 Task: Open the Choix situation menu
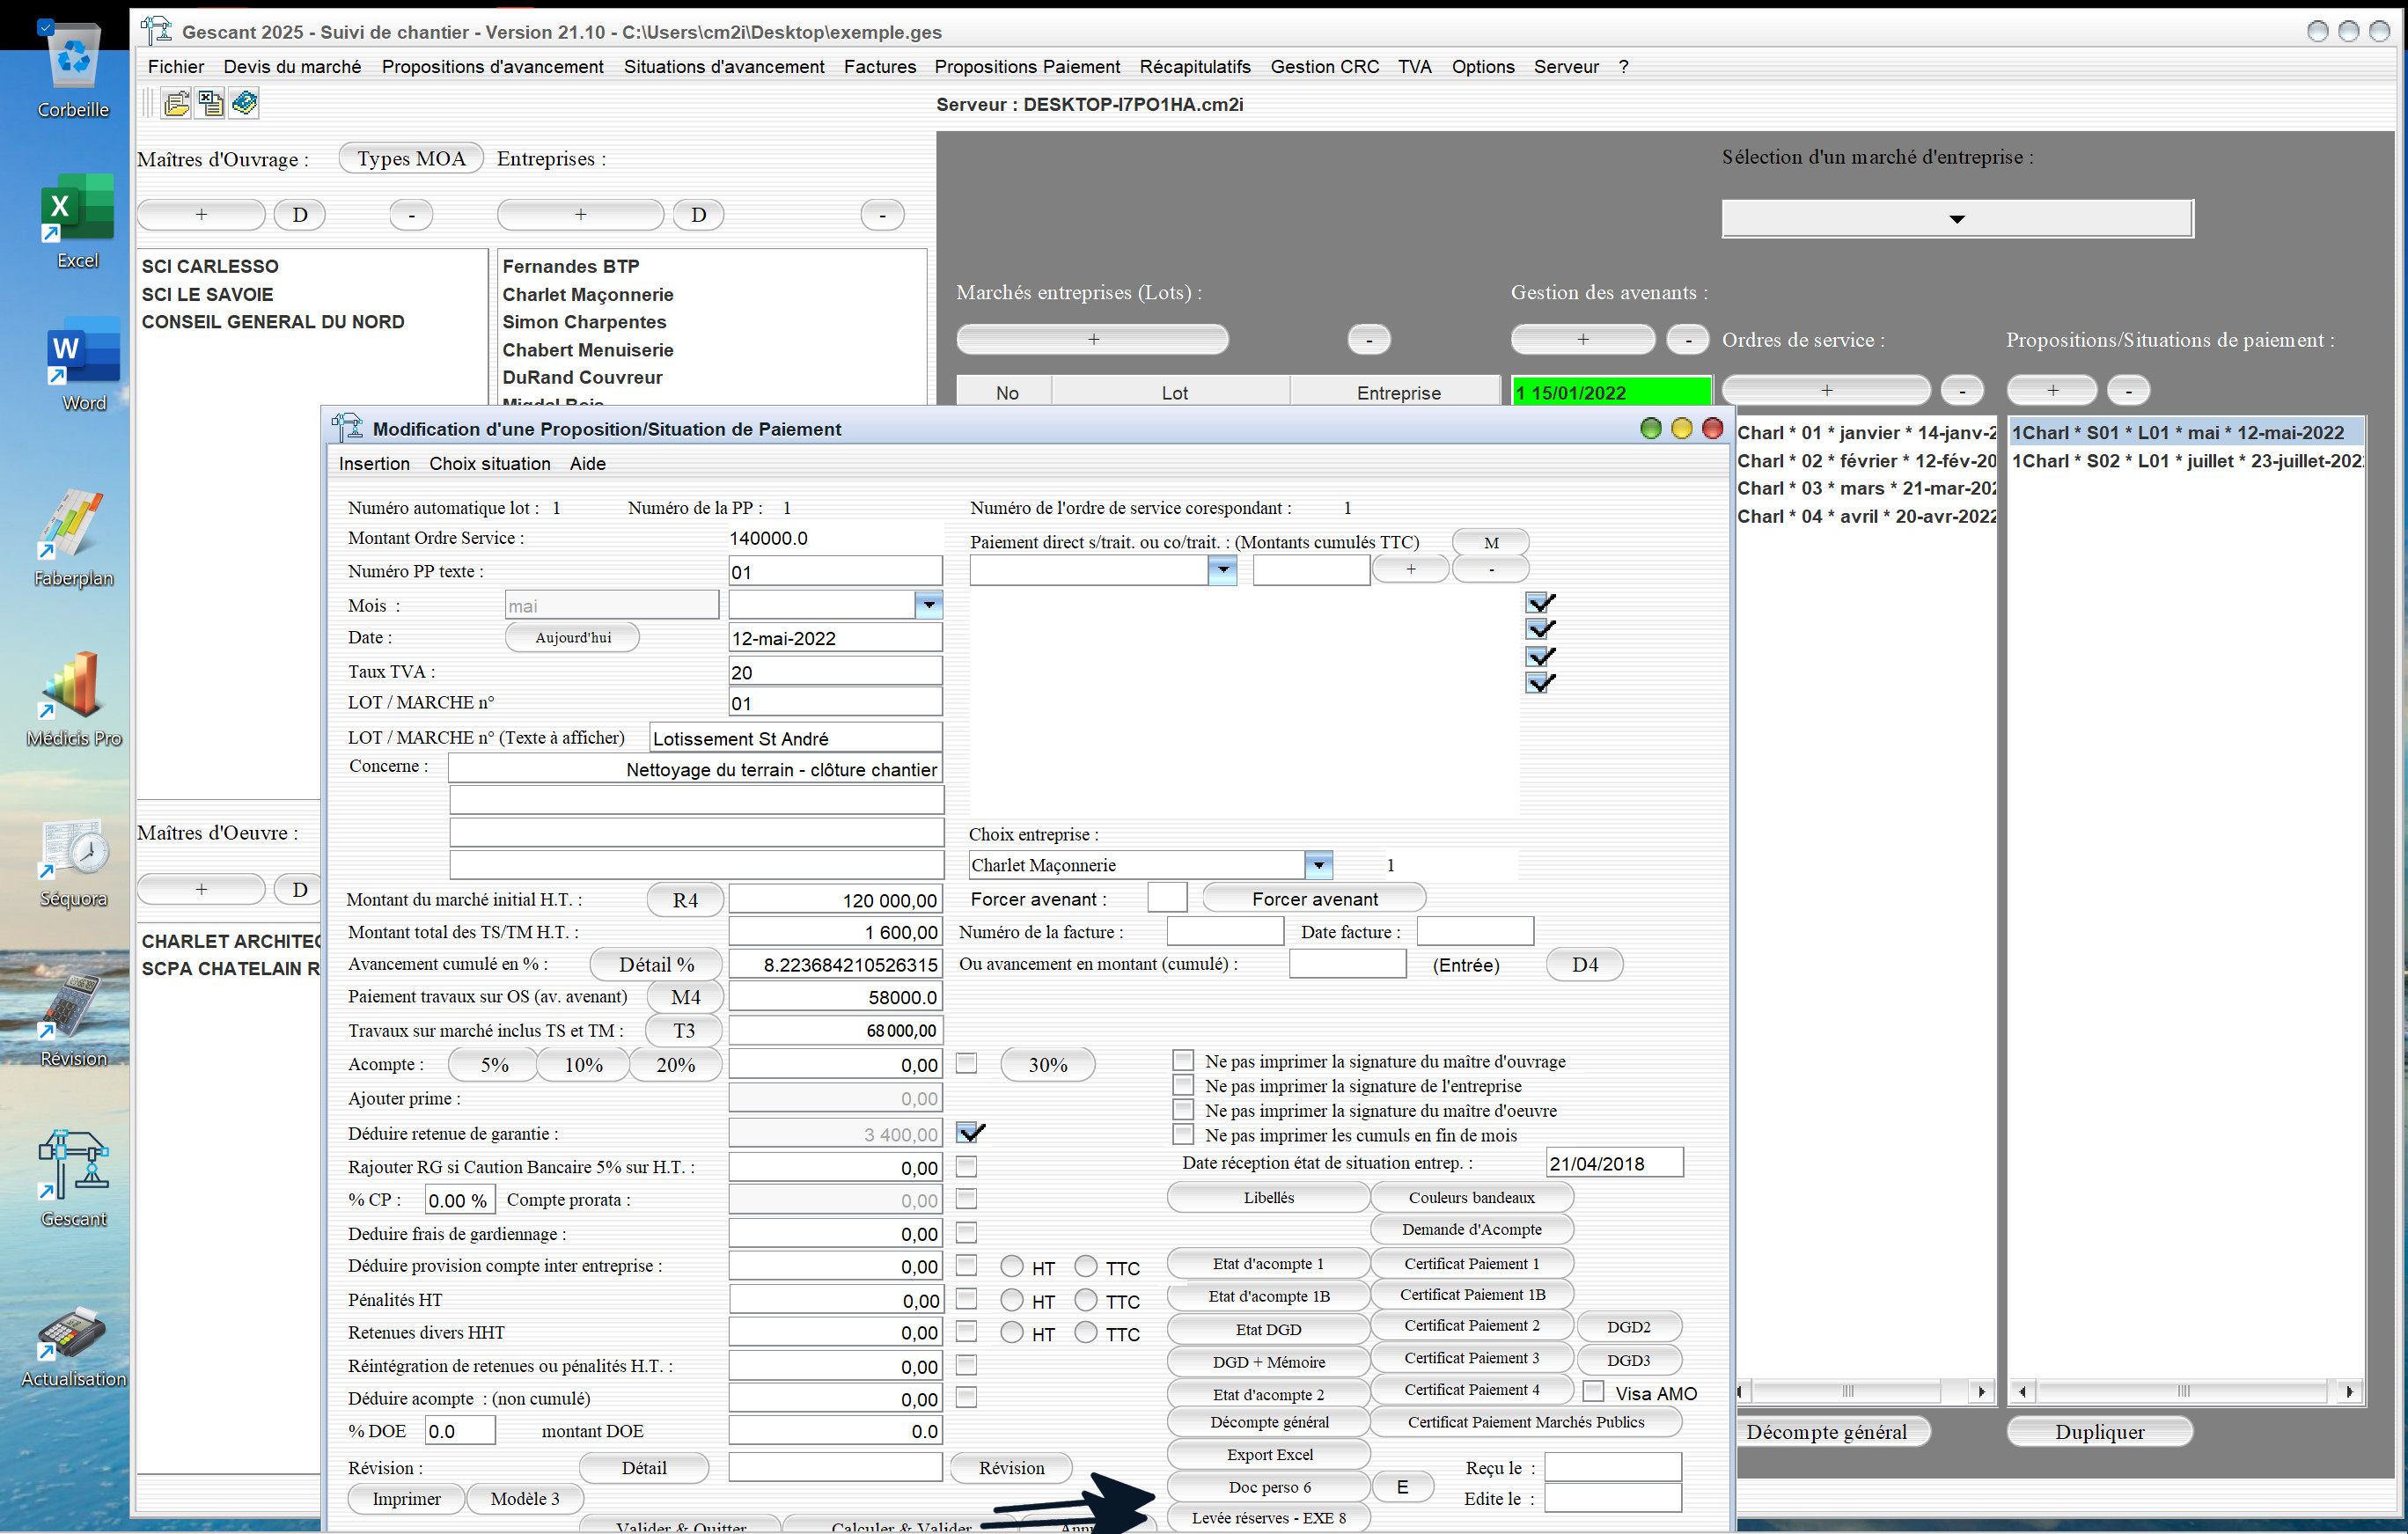pos(489,463)
